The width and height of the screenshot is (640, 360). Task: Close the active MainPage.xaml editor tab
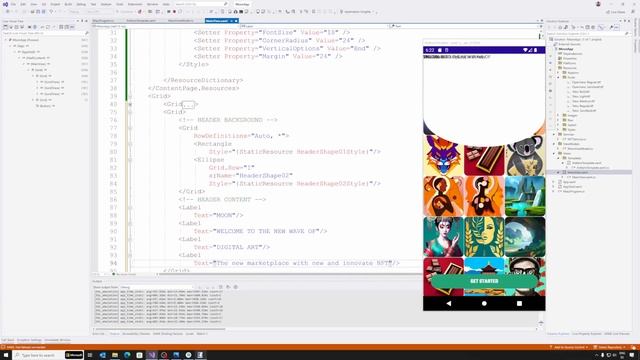coord(236,20)
